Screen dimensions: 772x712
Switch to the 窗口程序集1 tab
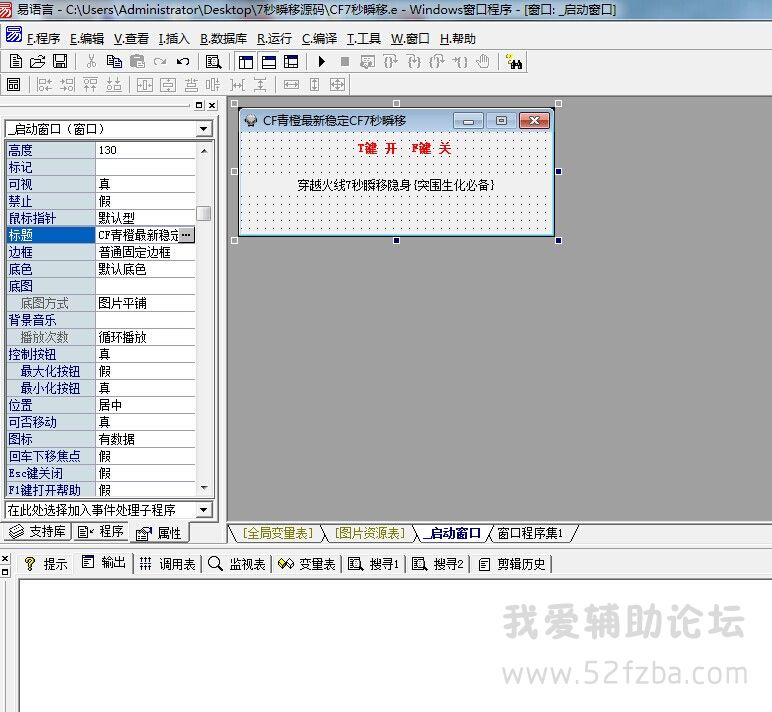coord(530,533)
